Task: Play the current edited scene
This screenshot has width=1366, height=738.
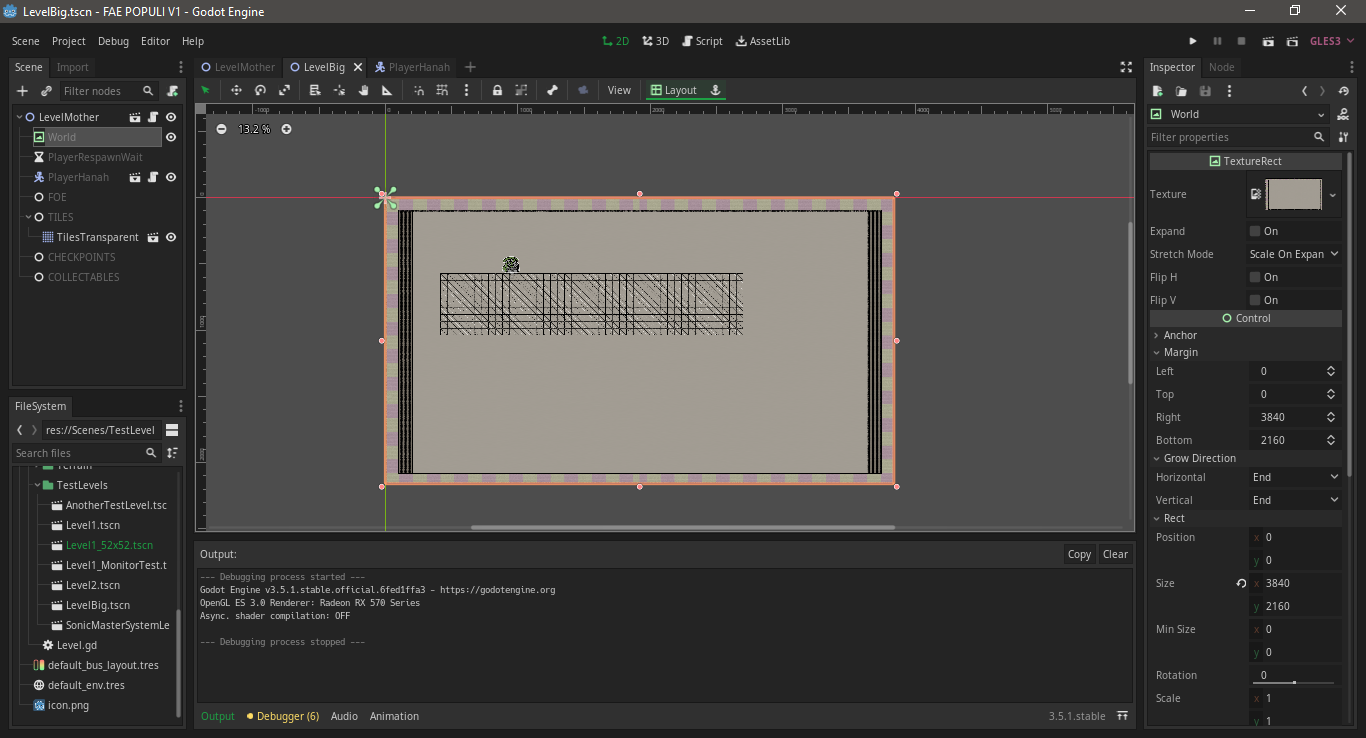Action: (1268, 41)
